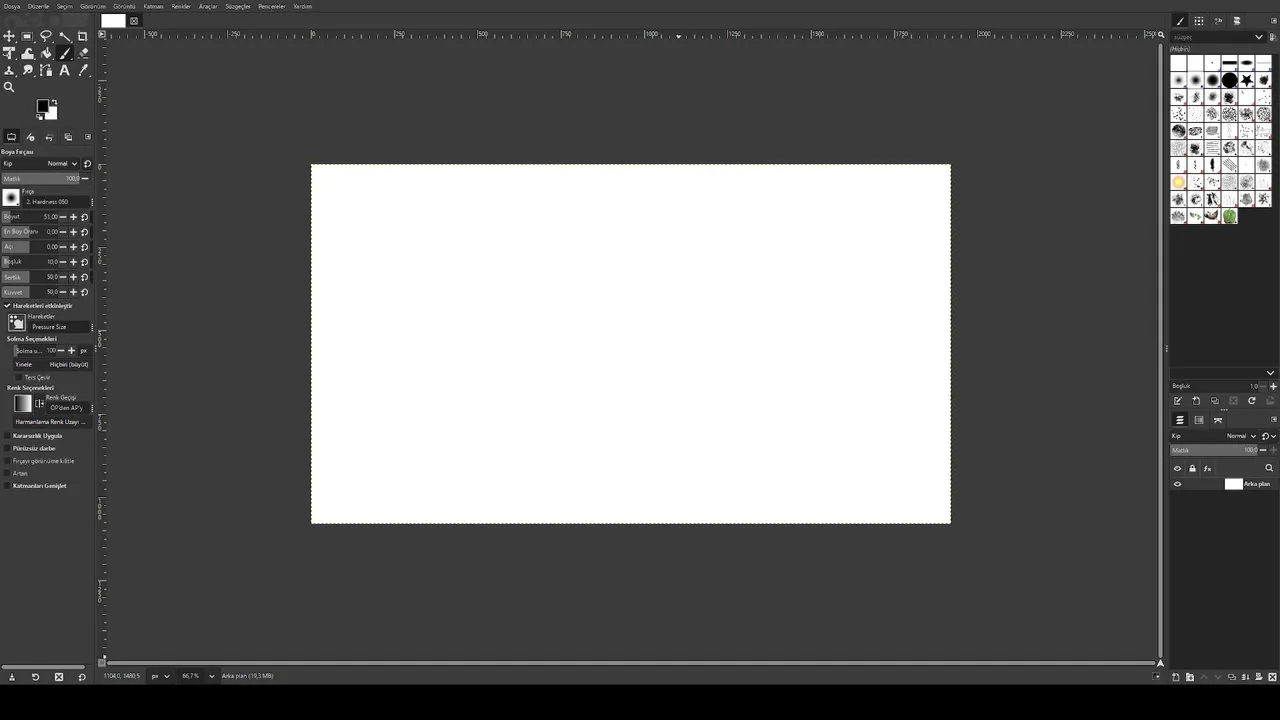Enable the Artan checkbox

[7, 474]
